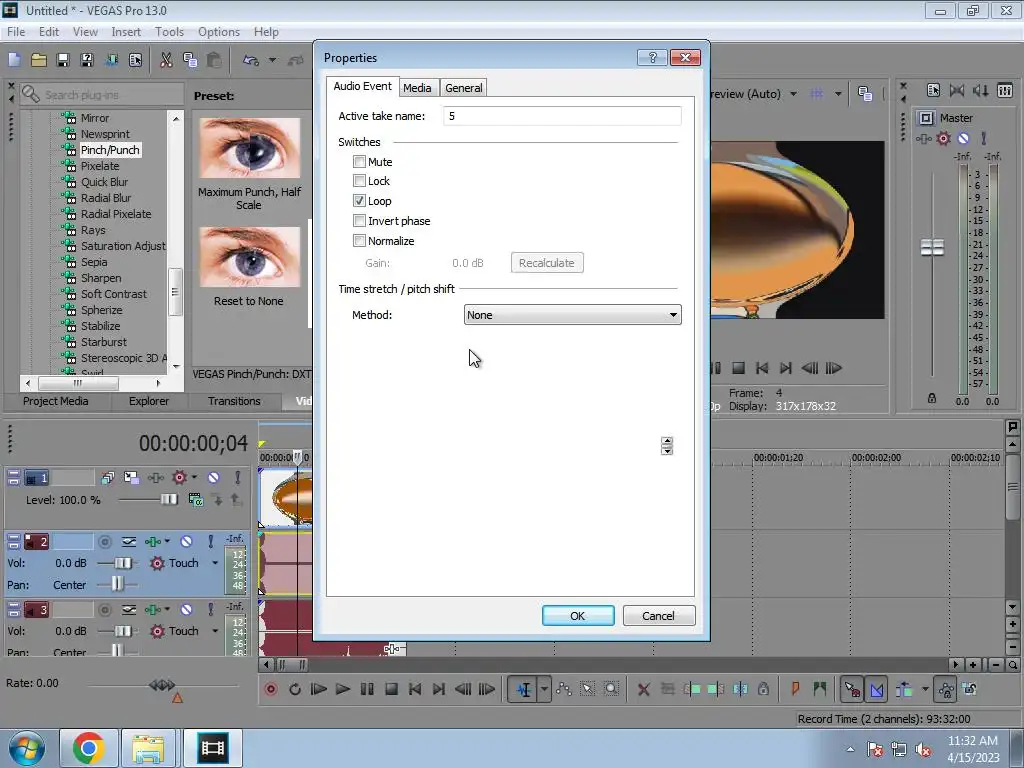The height and width of the screenshot is (768, 1024).
Task: Open the Insert menu
Action: coord(126,31)
